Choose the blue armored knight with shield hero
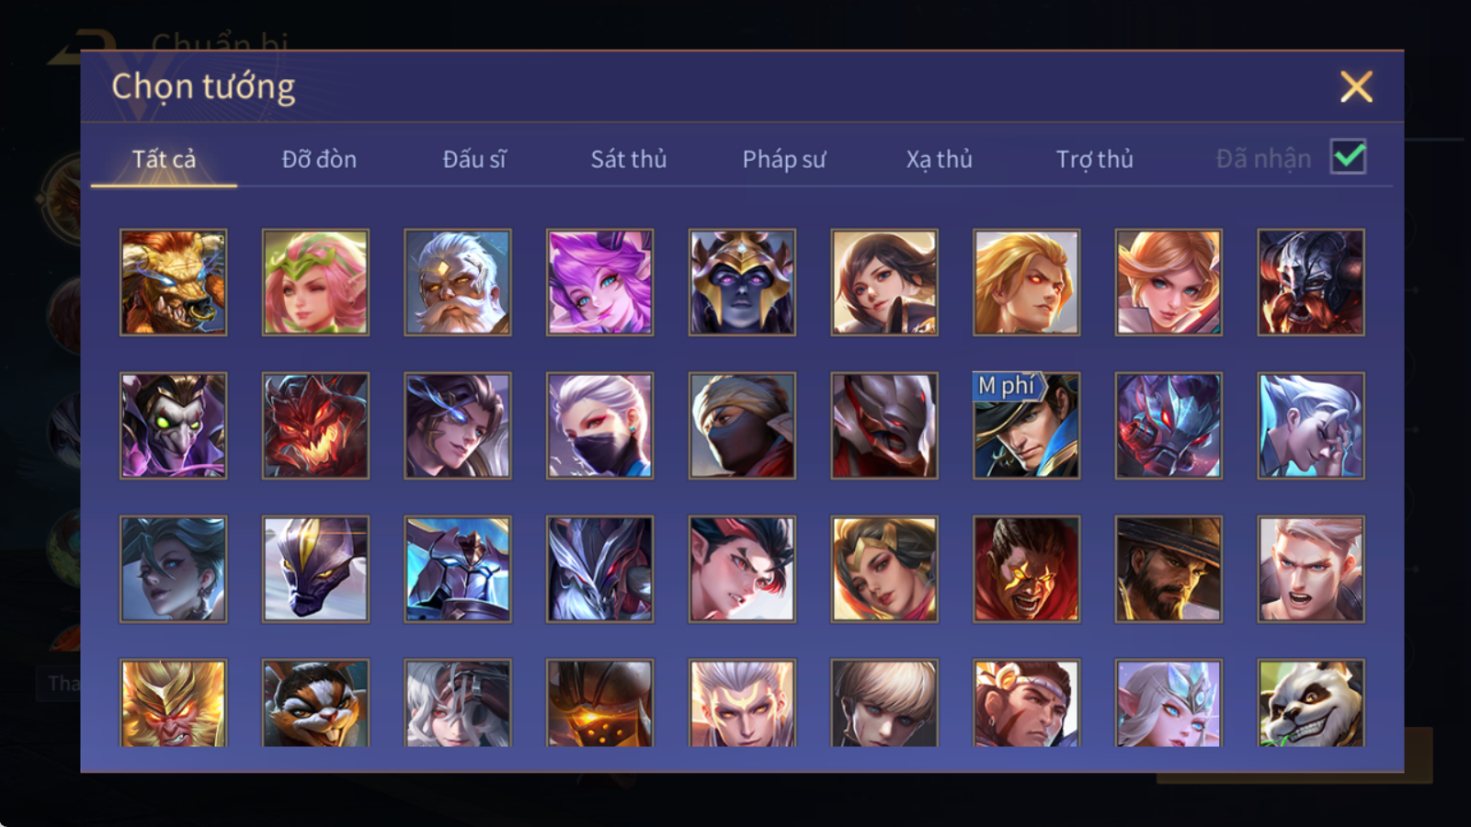 [x=457, y=568]
